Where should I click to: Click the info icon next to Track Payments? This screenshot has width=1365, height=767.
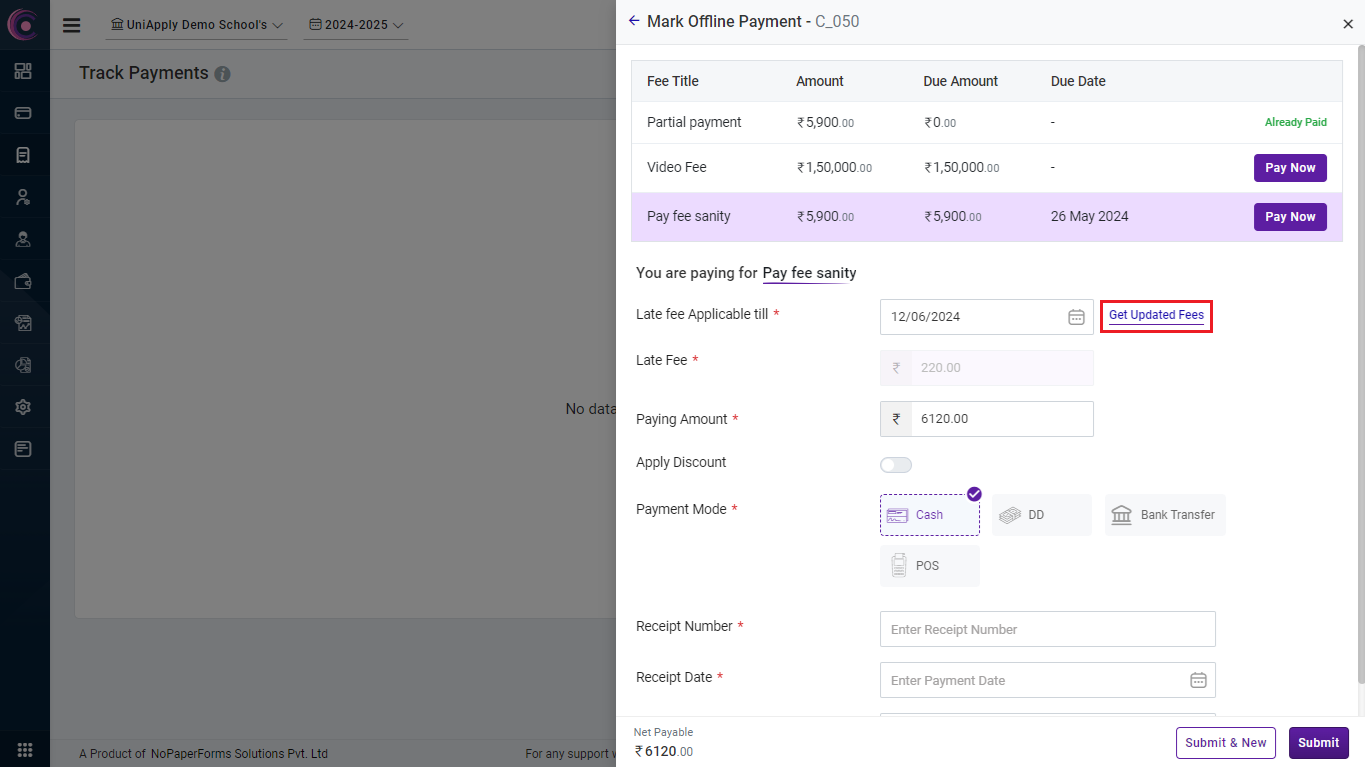(x=222, y=74)
